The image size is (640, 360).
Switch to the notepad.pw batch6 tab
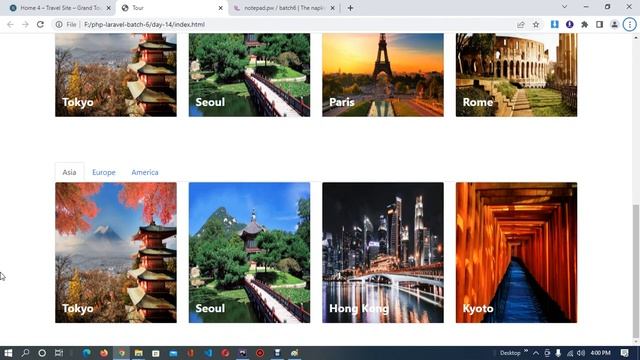(284, 8)
